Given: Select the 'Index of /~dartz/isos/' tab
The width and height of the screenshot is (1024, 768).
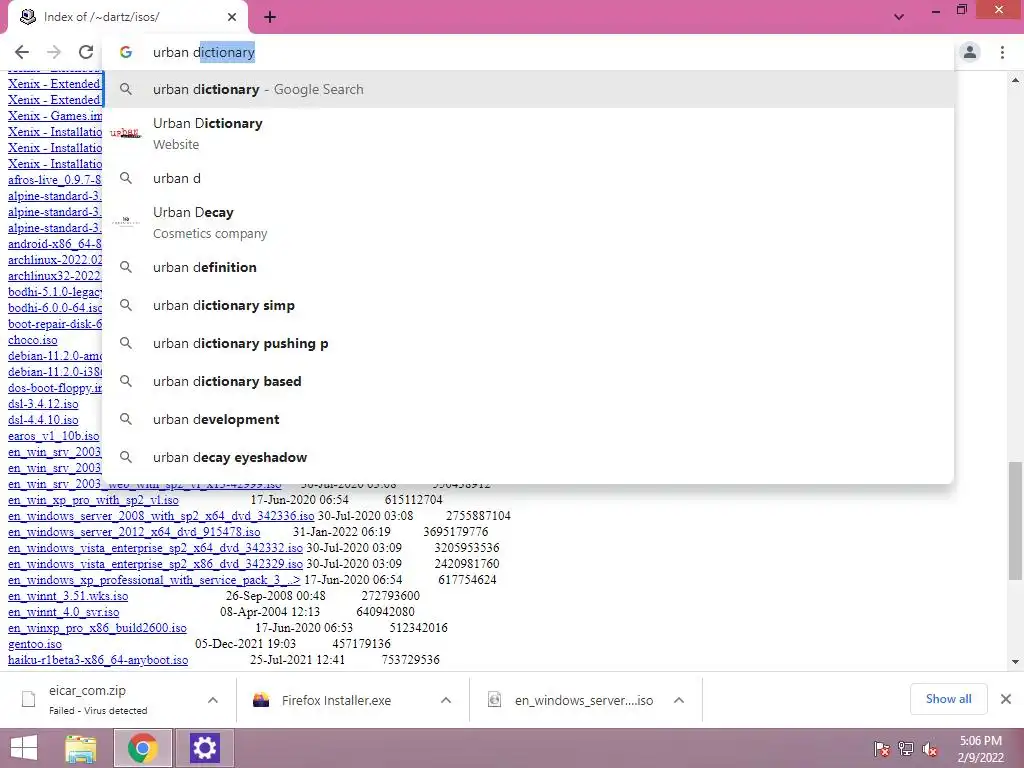Looking at the screenshot, I should (127, 17).
